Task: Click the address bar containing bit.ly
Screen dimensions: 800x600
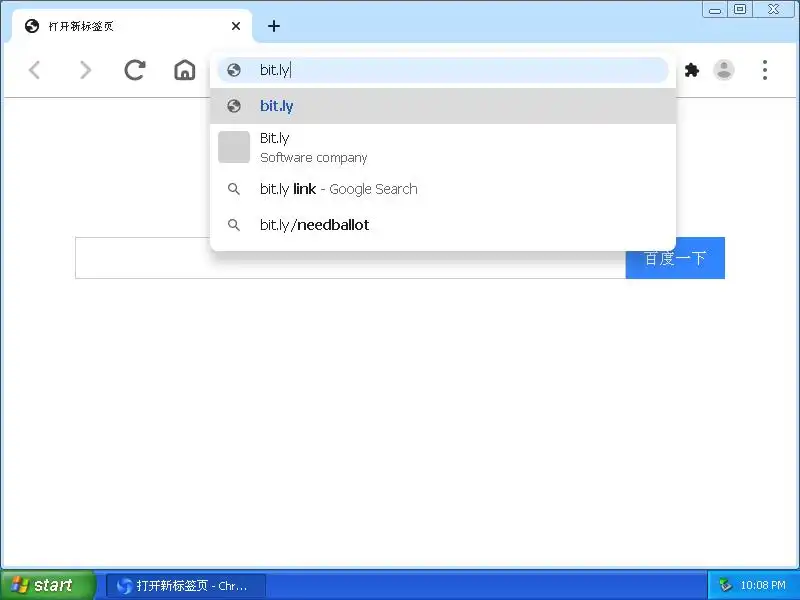Action: point(443,70)
